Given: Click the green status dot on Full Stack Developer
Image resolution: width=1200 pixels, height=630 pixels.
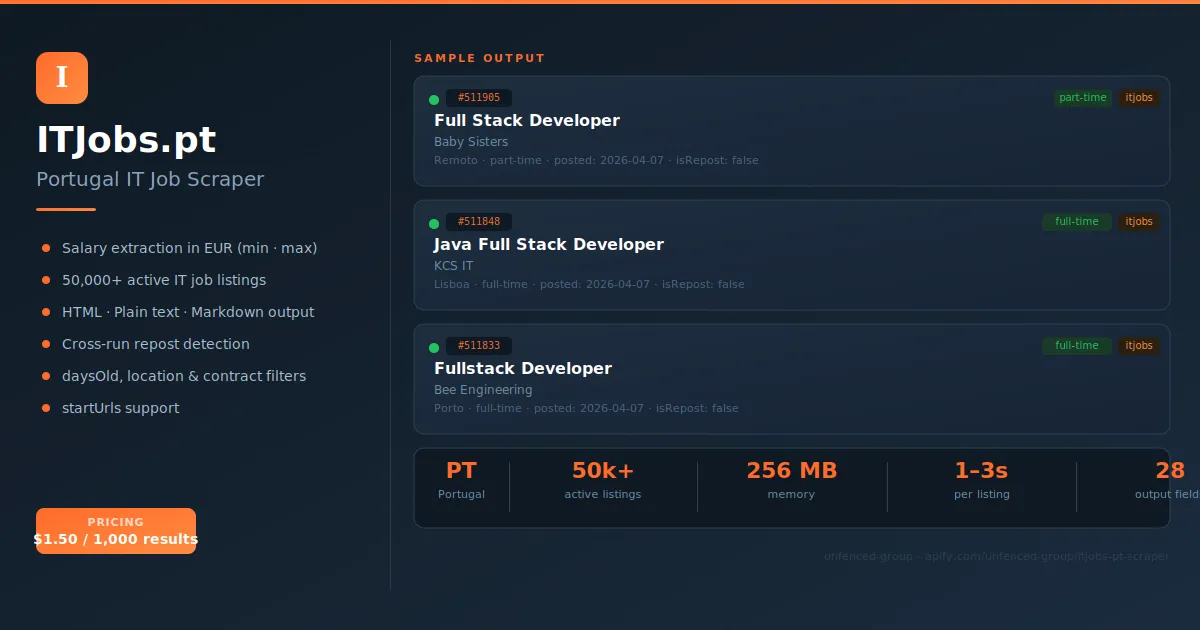Looking at the screenshot, I should 433,98.
